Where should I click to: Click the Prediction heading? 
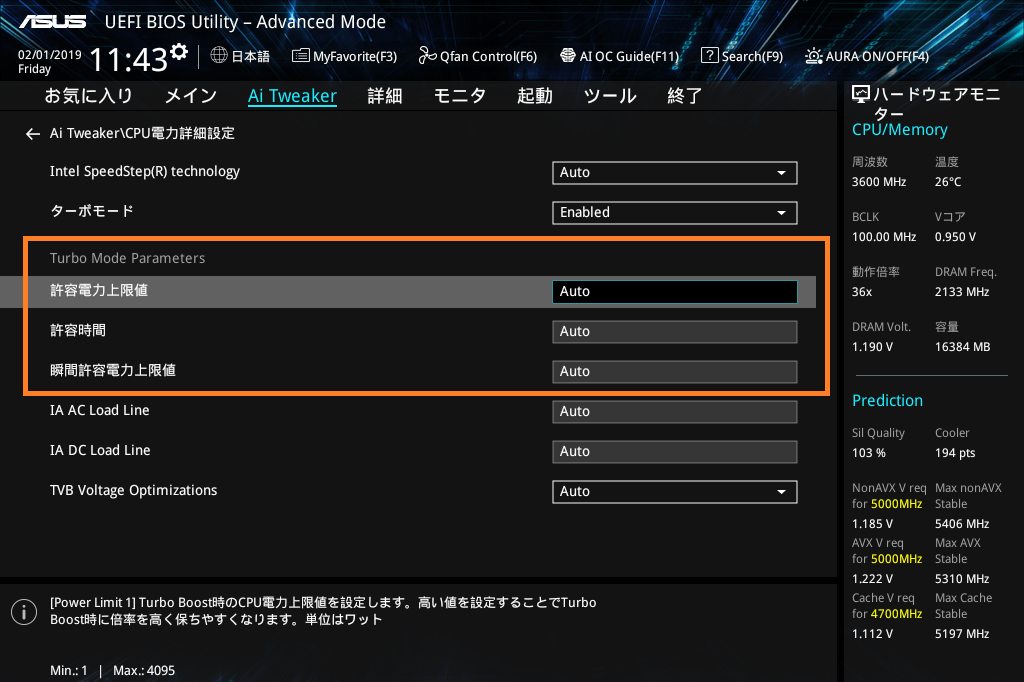(x=888, y=400)
